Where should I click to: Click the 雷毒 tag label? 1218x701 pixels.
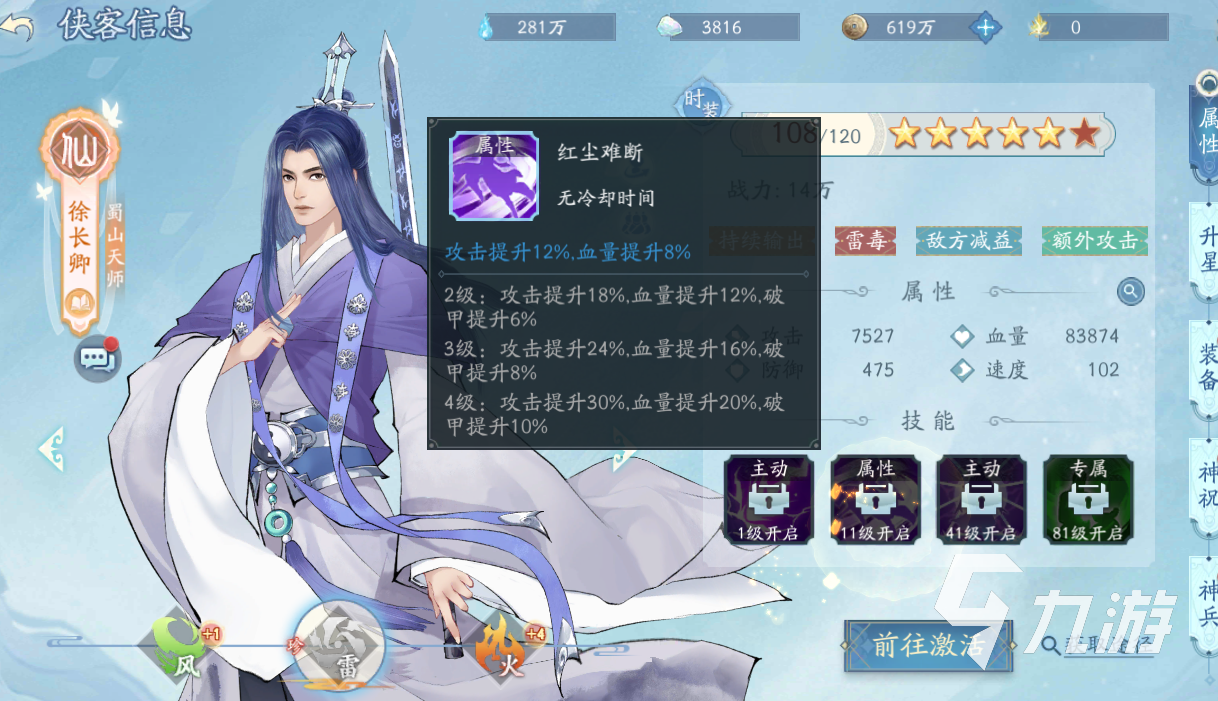point(865,241)
